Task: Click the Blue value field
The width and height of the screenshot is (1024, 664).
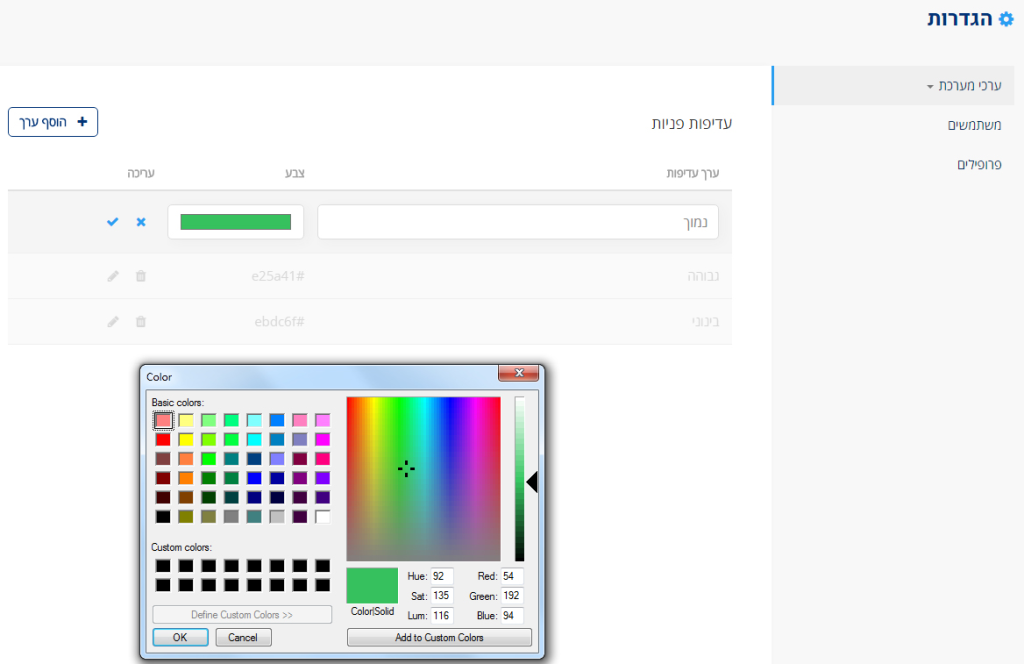Action: [x=512, y=616]
